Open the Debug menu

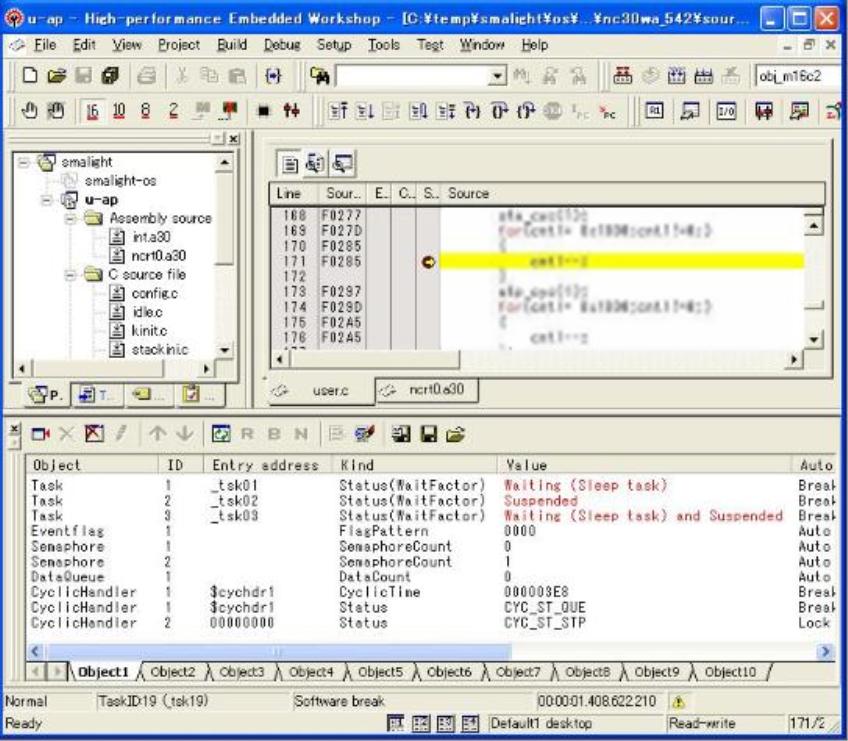pos(281,45)
